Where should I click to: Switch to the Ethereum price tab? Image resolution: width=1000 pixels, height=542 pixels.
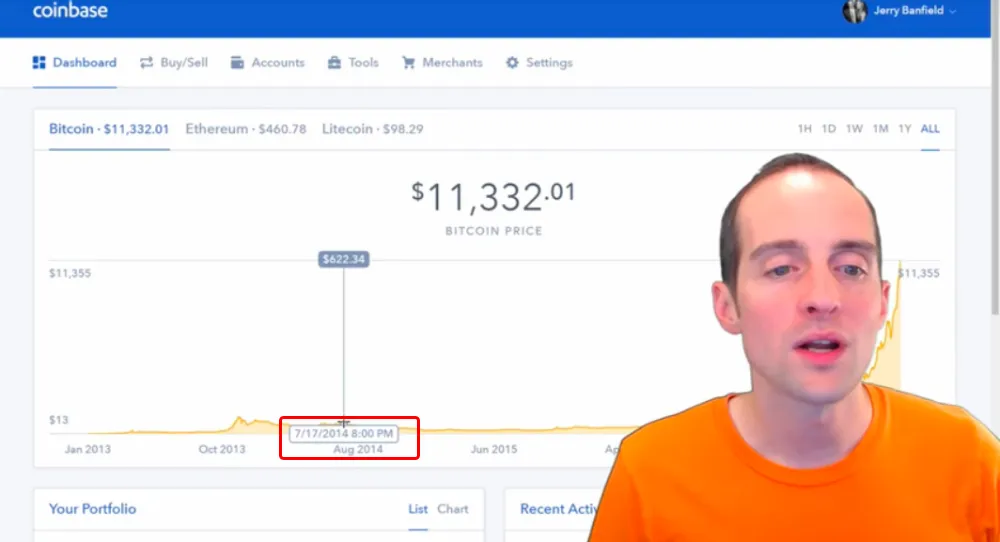click(x=246, y=129)
